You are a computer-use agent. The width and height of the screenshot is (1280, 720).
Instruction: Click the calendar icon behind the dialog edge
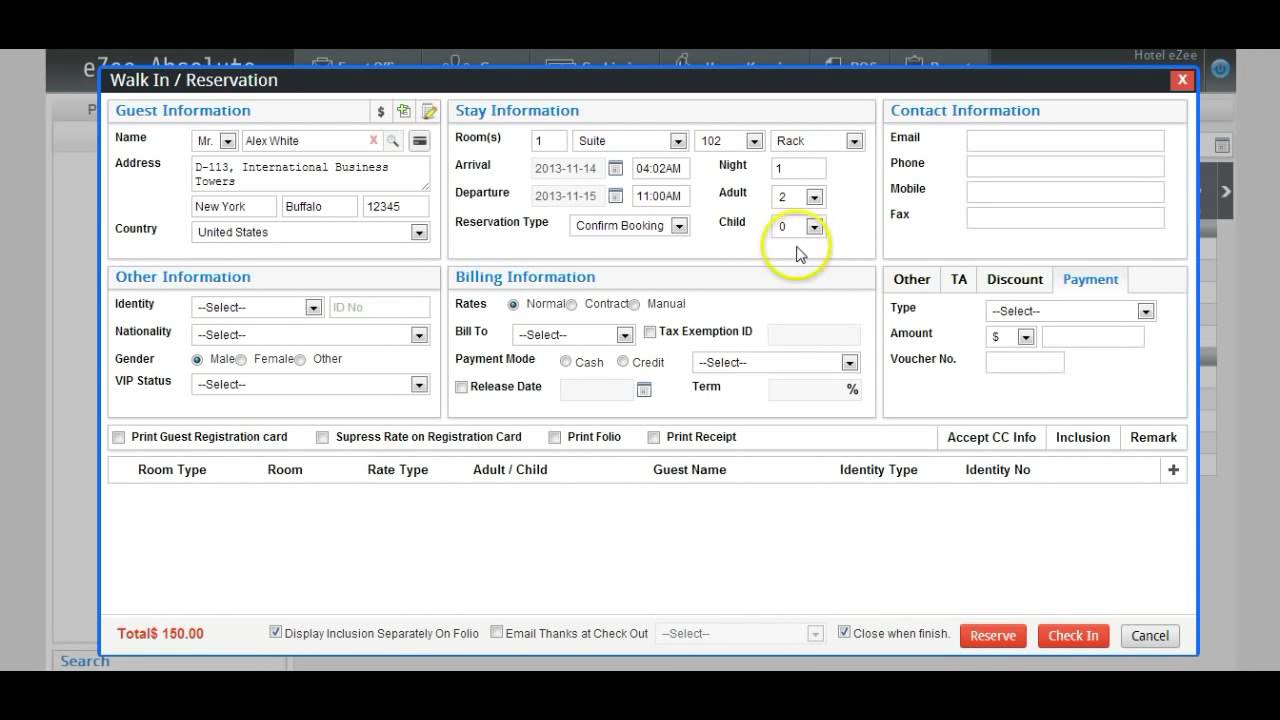tap(1222, 146)
